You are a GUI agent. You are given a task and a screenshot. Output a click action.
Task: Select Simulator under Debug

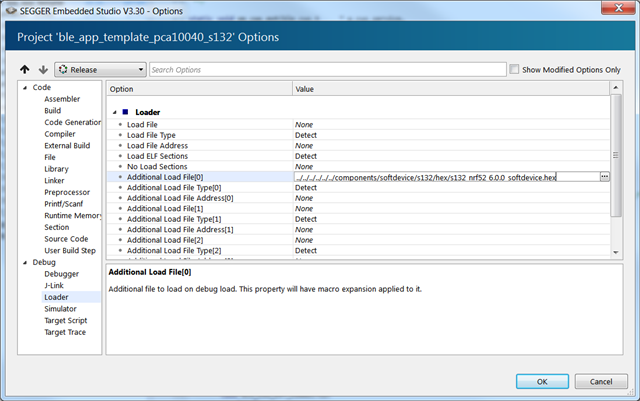(x=60, y=309)
